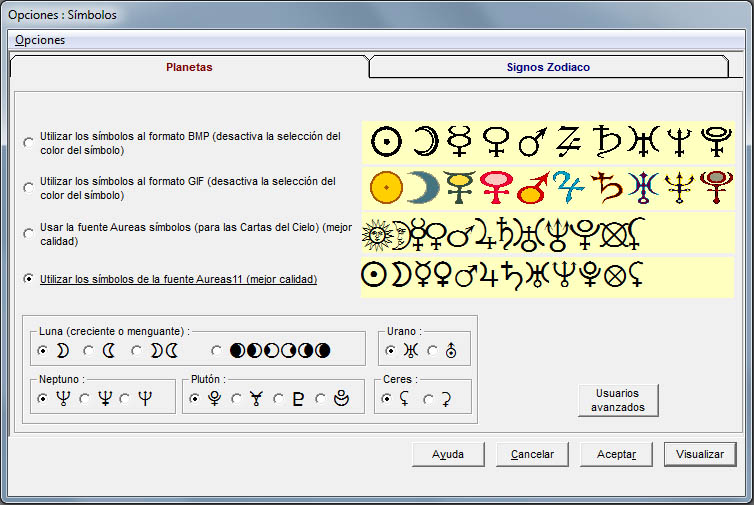Image resolution: width=754 pixels, height=505 pixels.
Task: Enable the GIF format symbols option
Action: pyautogui.click(x=28, y=188)
